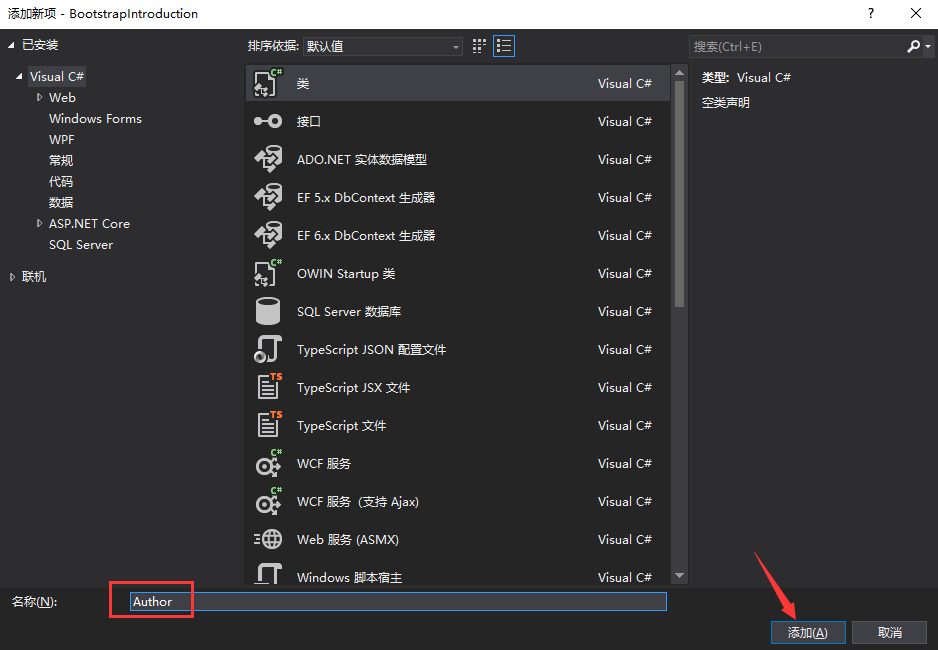Click the WCF 服务 gear icon
The width and height of the screenshot is (938, 650).
pyautogui.click(x=267, y=463)
